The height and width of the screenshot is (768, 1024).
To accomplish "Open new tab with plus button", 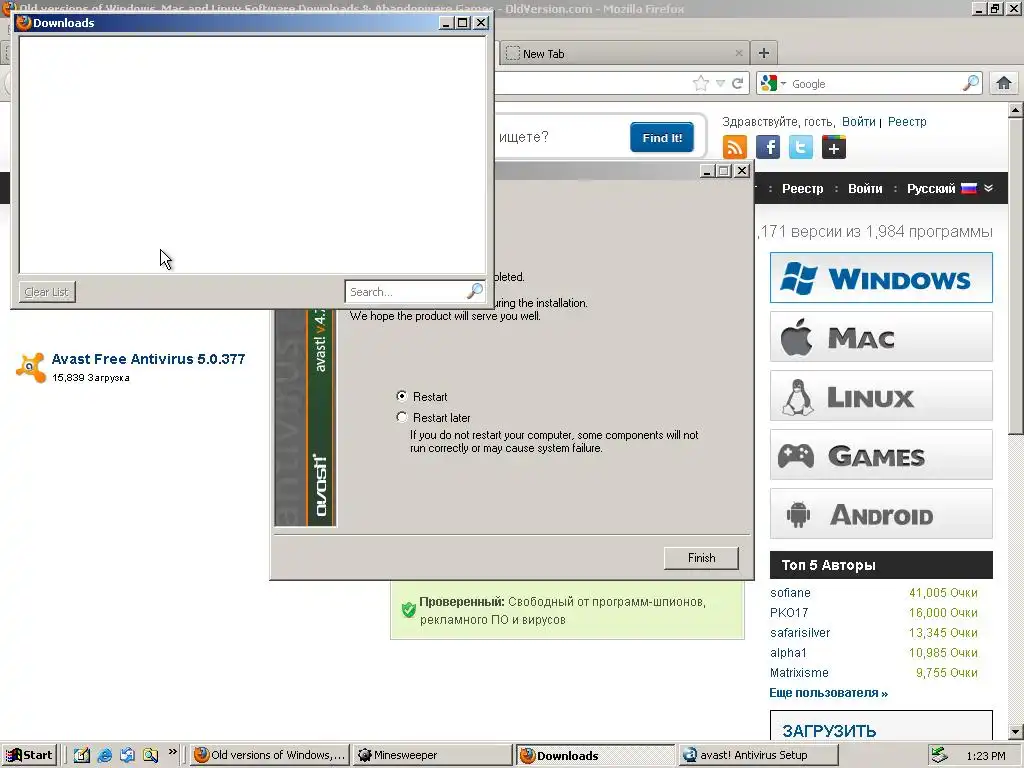I will point(763,53).
